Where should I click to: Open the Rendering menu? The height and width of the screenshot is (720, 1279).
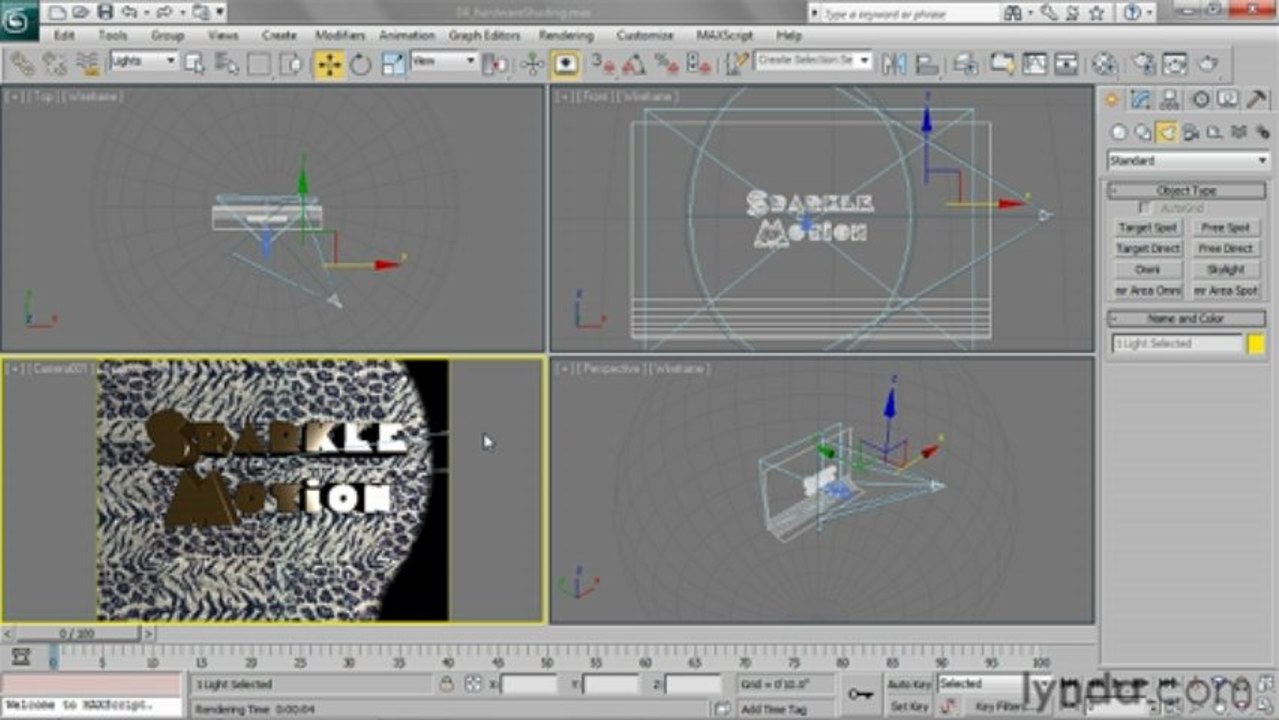(x=566, y=35)
